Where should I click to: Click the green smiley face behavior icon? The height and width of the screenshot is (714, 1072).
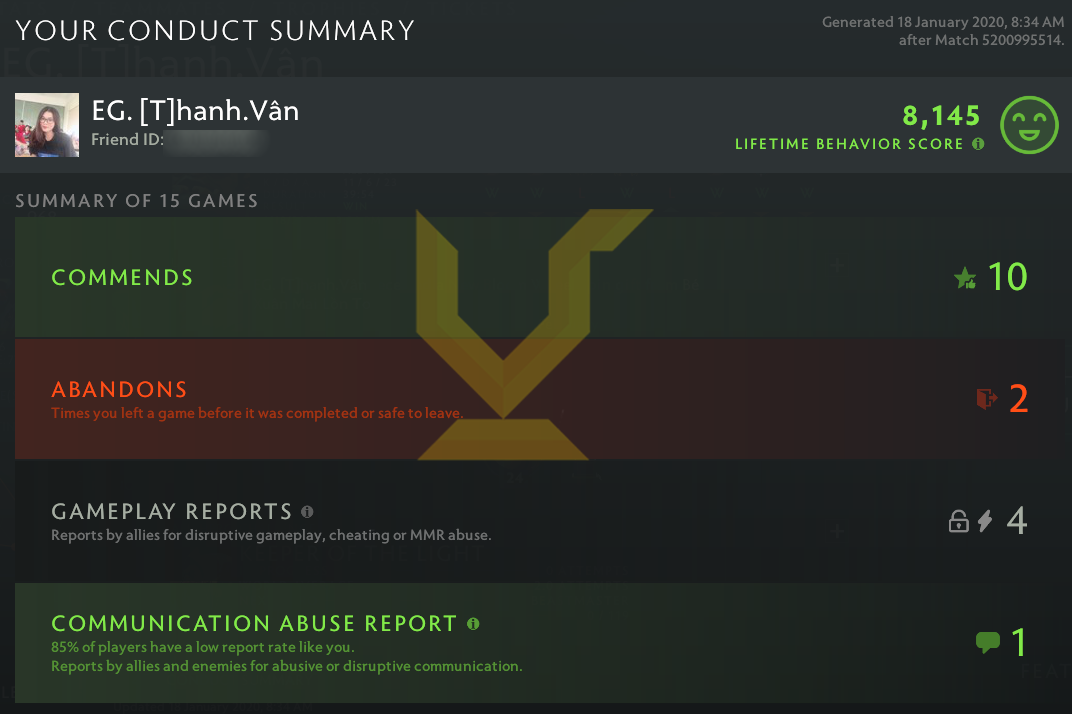(1029, 125)
